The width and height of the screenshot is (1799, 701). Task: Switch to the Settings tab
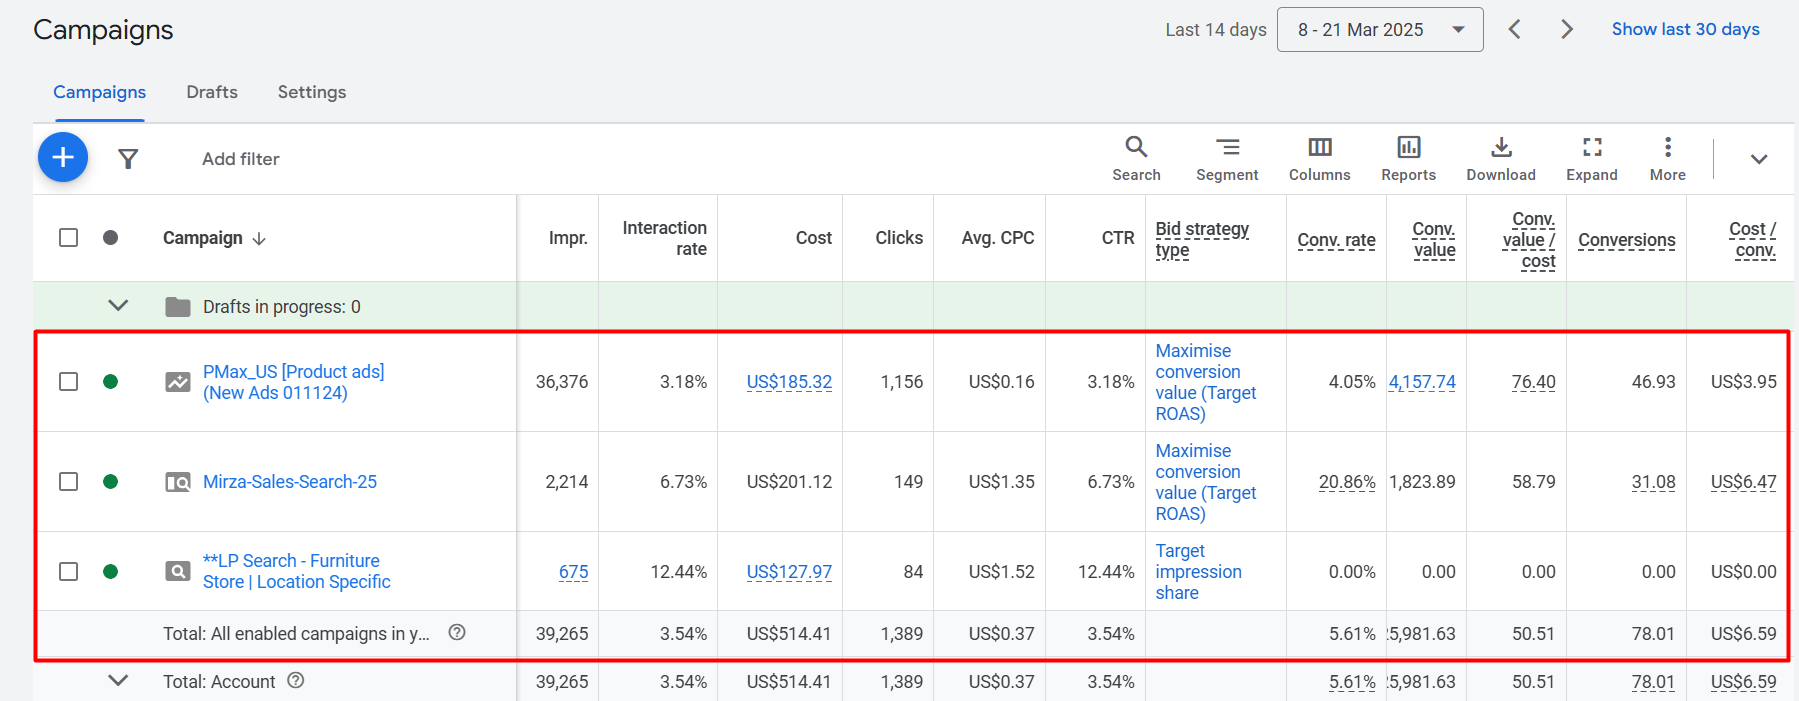[312, 92]
